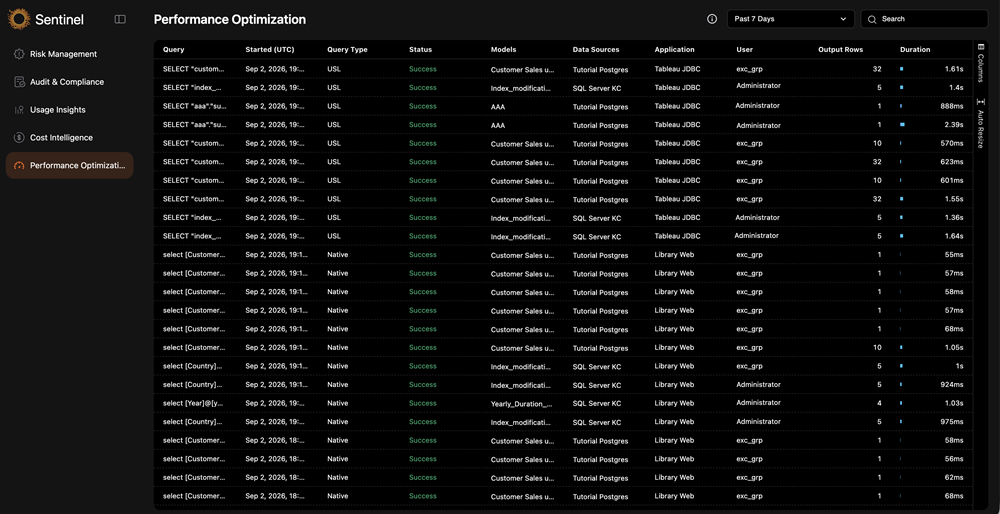Click the Performance Optimization gauge icon
This screenshot has width=1000, height=514.
(x=18, y=166)
